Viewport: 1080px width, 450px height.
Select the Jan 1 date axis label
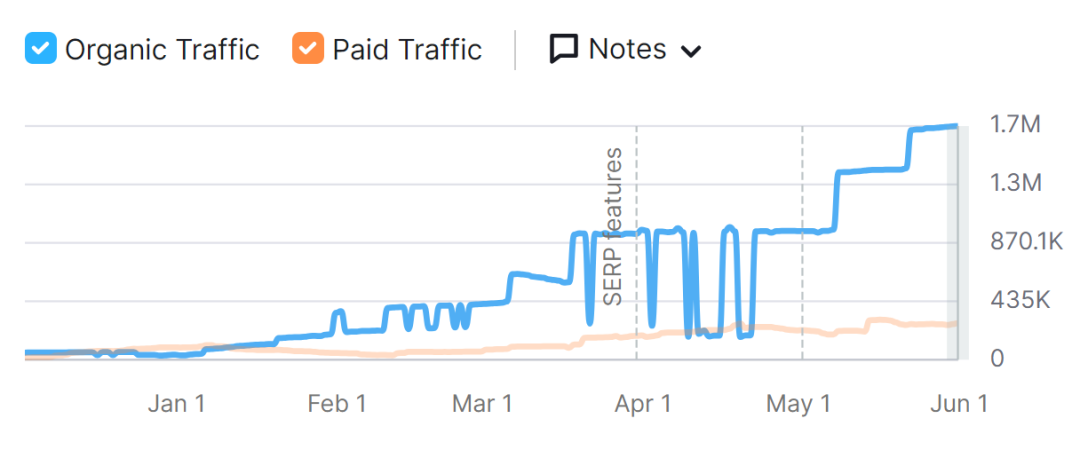tap(176, 404)
